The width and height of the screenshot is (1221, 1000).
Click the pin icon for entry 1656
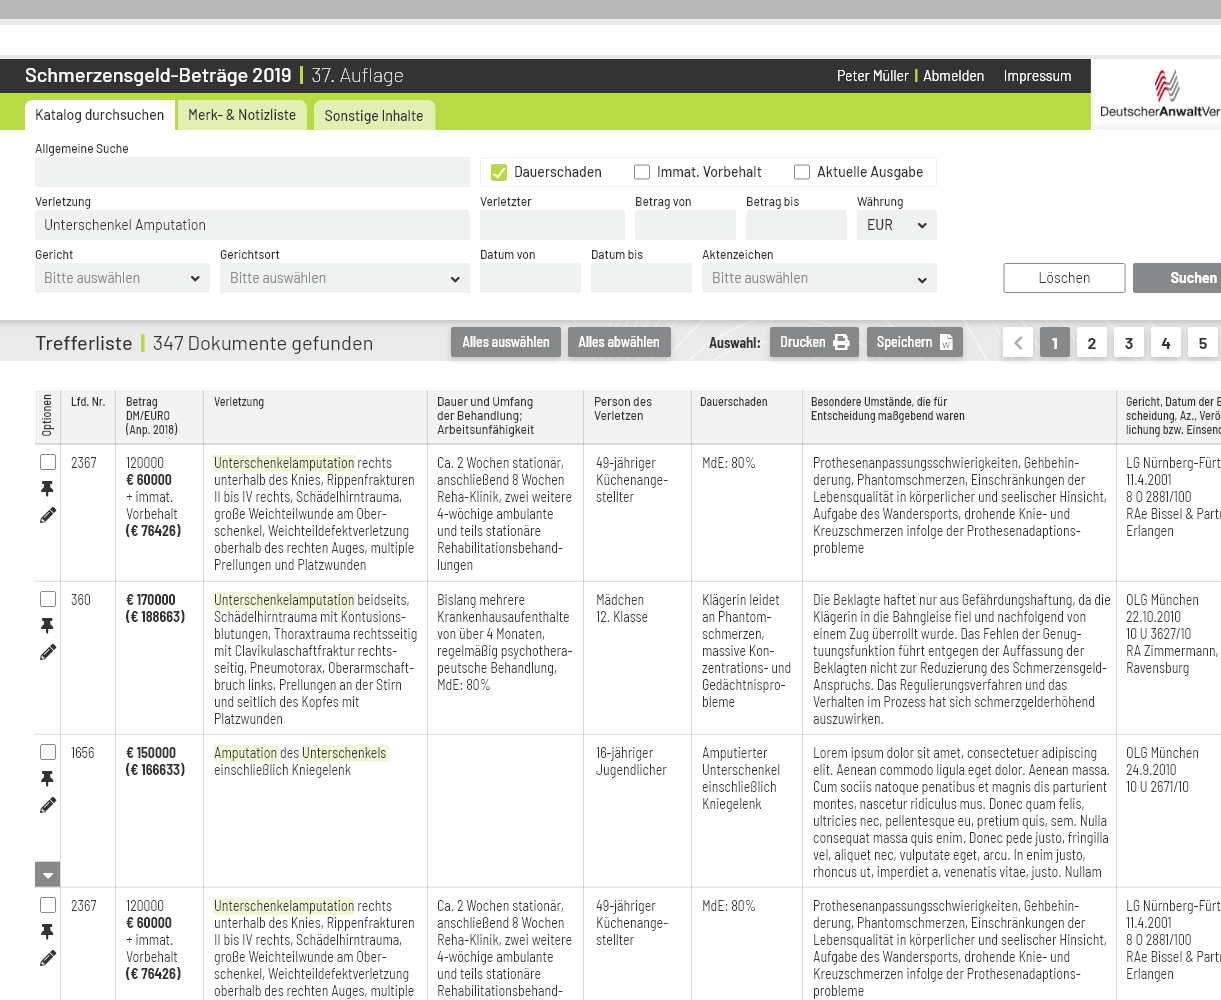(x=47, y=779)
